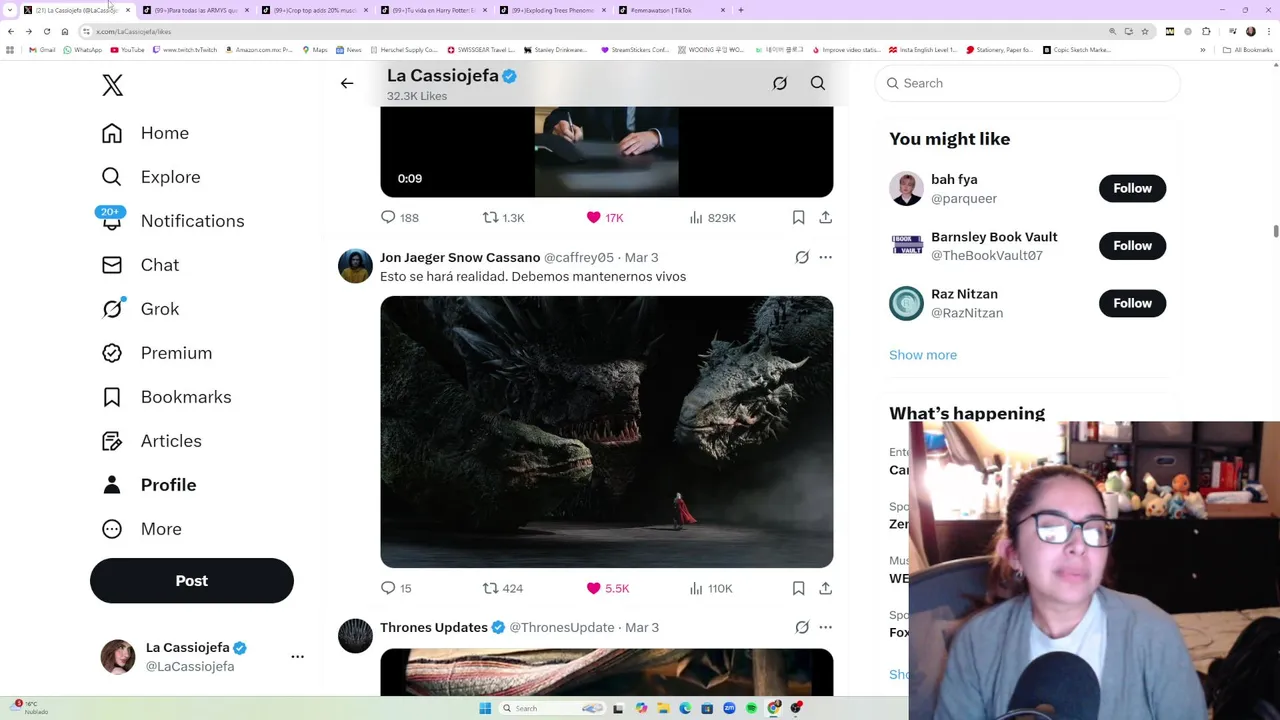1280x720 pixels.
Task: Open more options on Thrones Updates post
Action: point(825,628)
